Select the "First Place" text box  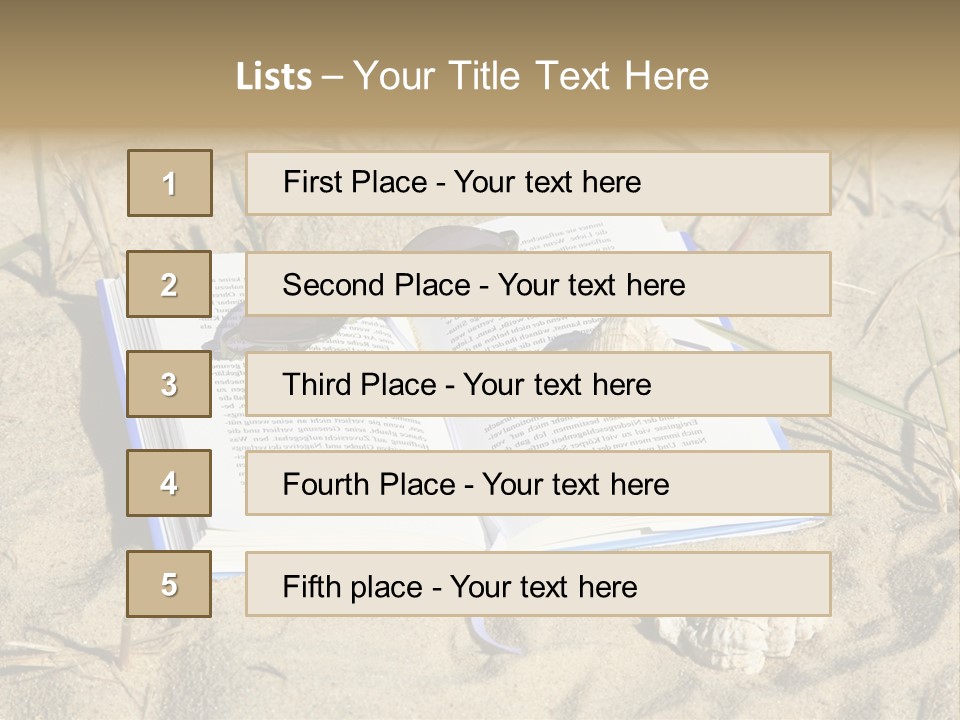click(x=538, y=183)
